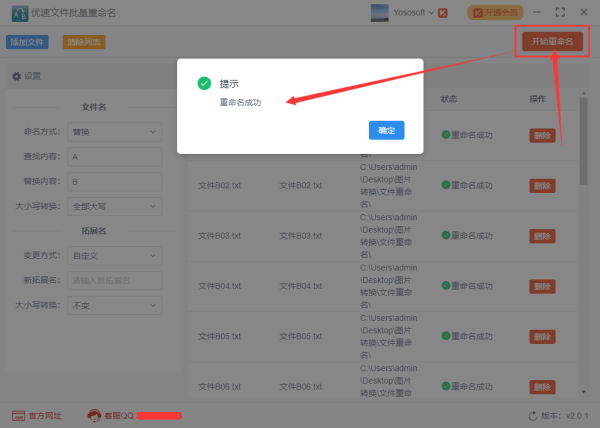Image resolution: width=600 pixels, height=428 pixels.
Task: Click success status icon for 文件B03.txt
Action: tap(446, 235)
